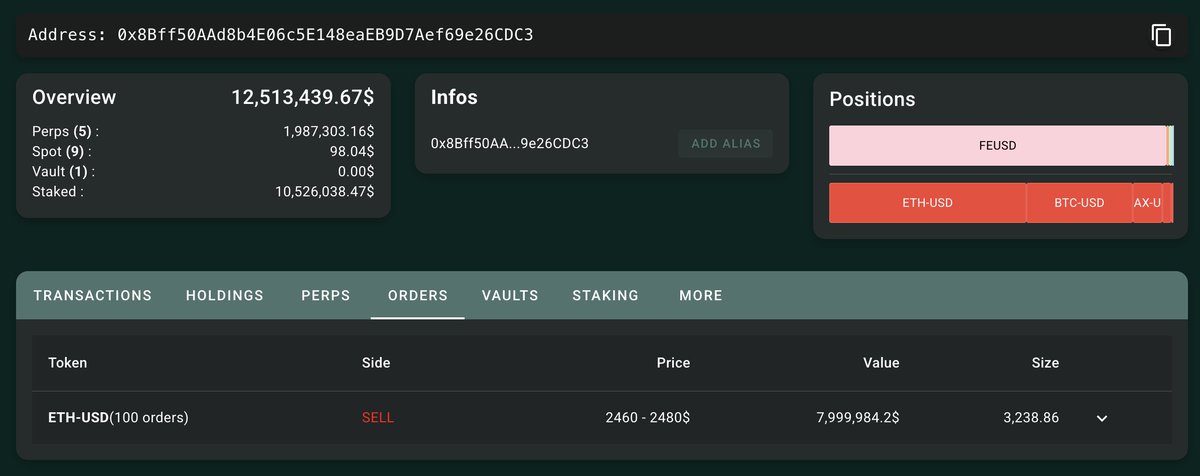Image resolution: width=1200 pixels, height=476 pixels.
Task: Switch to the TRANSACTIONS tab
Action: click(x=93, y=296)
